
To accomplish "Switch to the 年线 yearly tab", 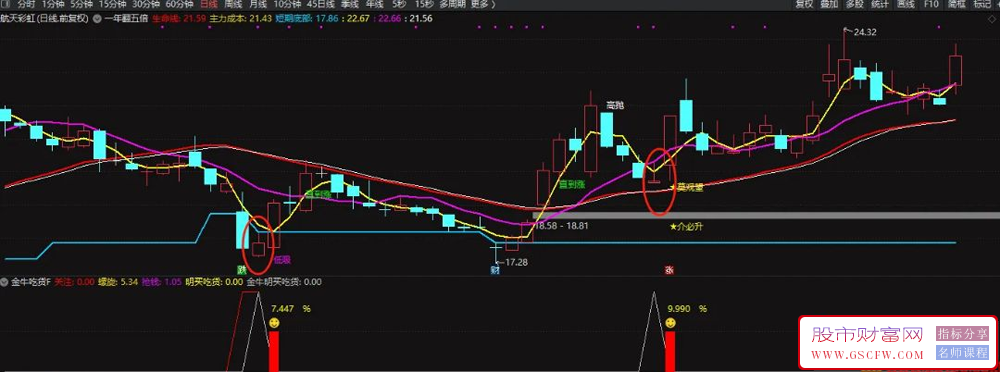I will (x=374, y=4).
